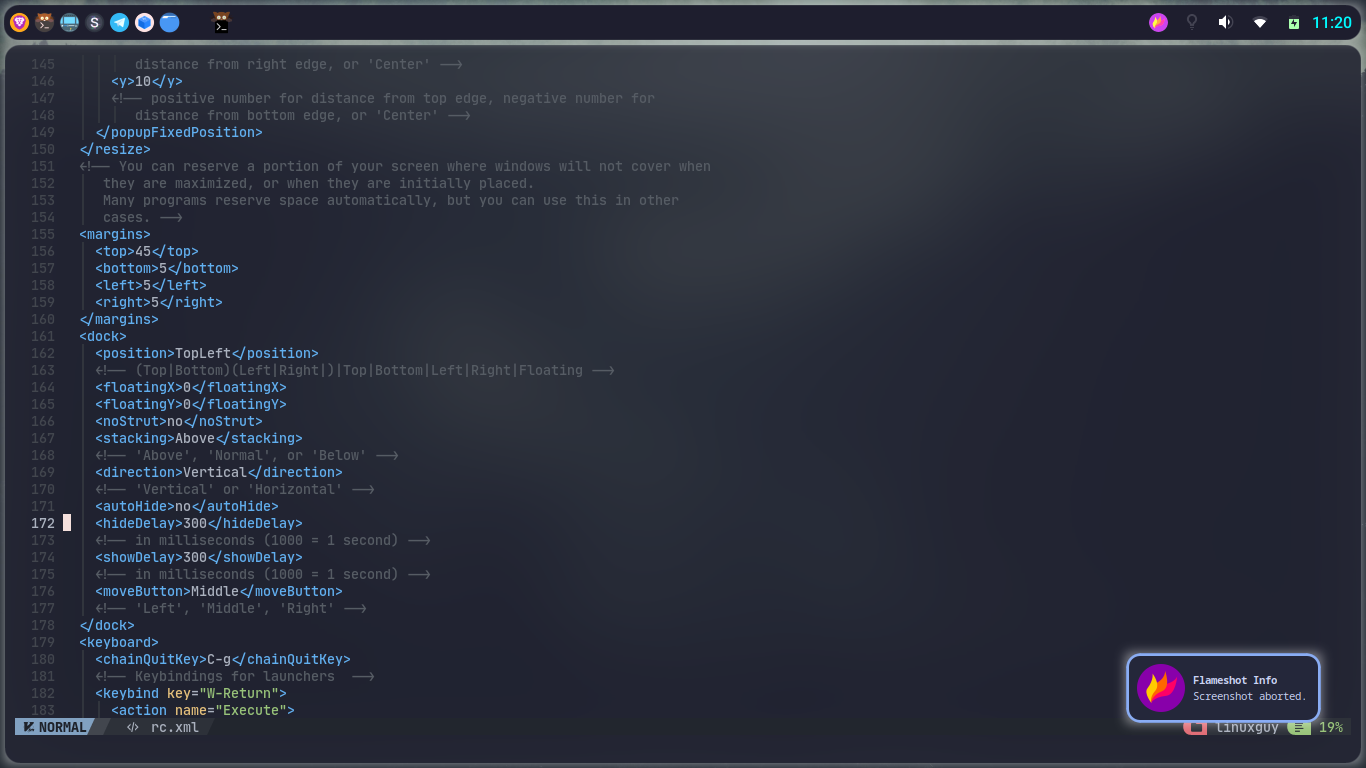Click the <bottom>5</bottom> line

click(167, 269)
